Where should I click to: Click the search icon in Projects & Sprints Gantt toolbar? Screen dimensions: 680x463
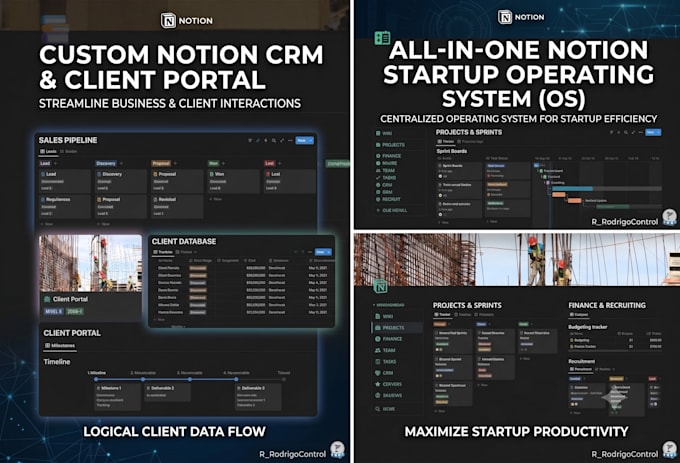coord(626,132)
